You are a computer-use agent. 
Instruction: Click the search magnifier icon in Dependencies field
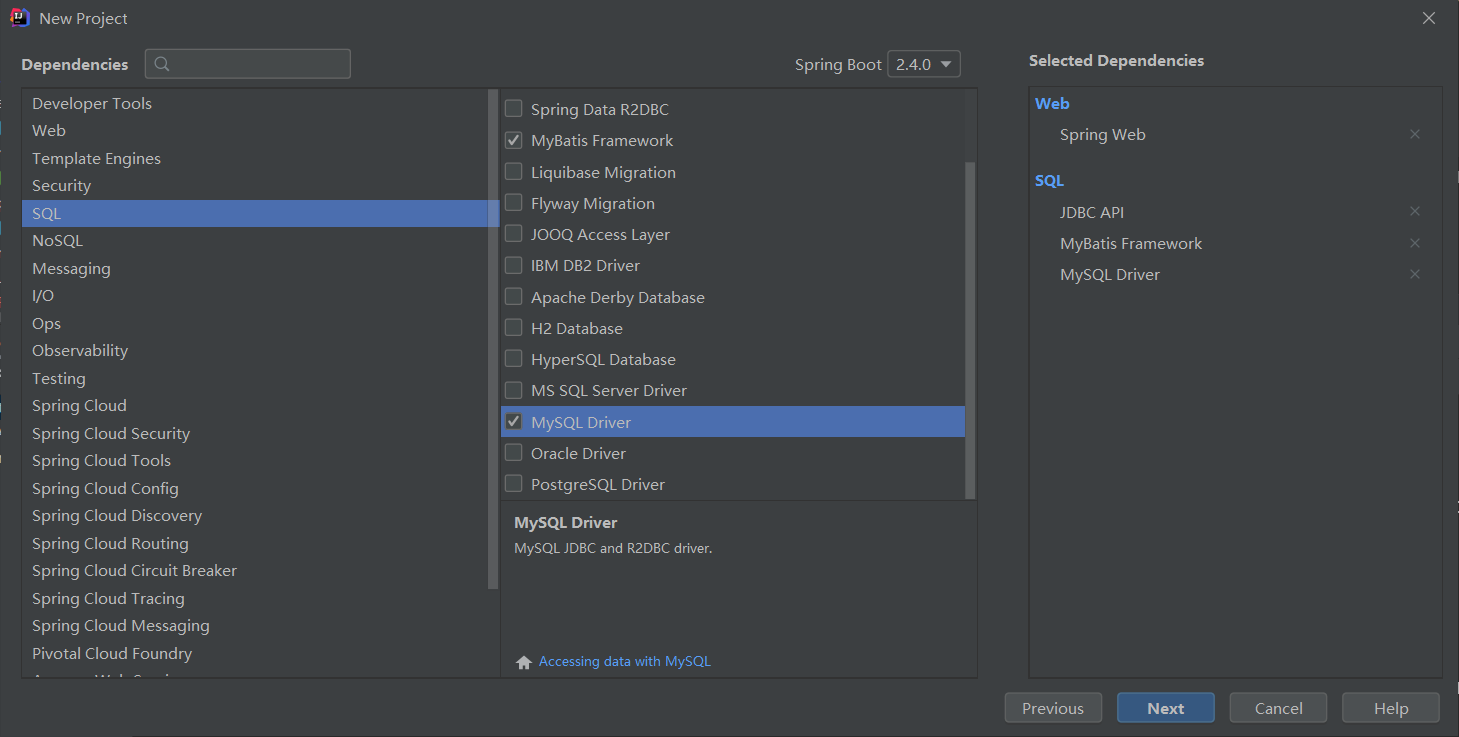(x=162, y=64)
